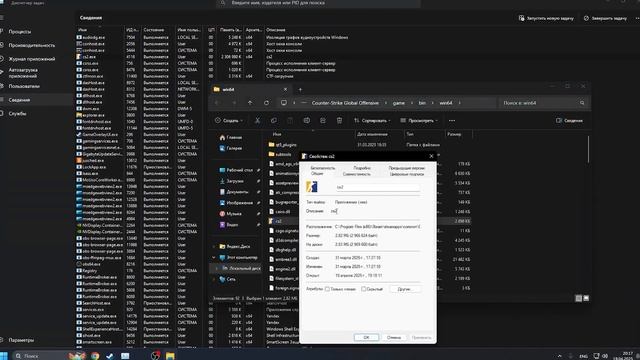Open Processes page in Task Manager sidebar
Viewport: 640px width, 360px height.
[20, 31]
